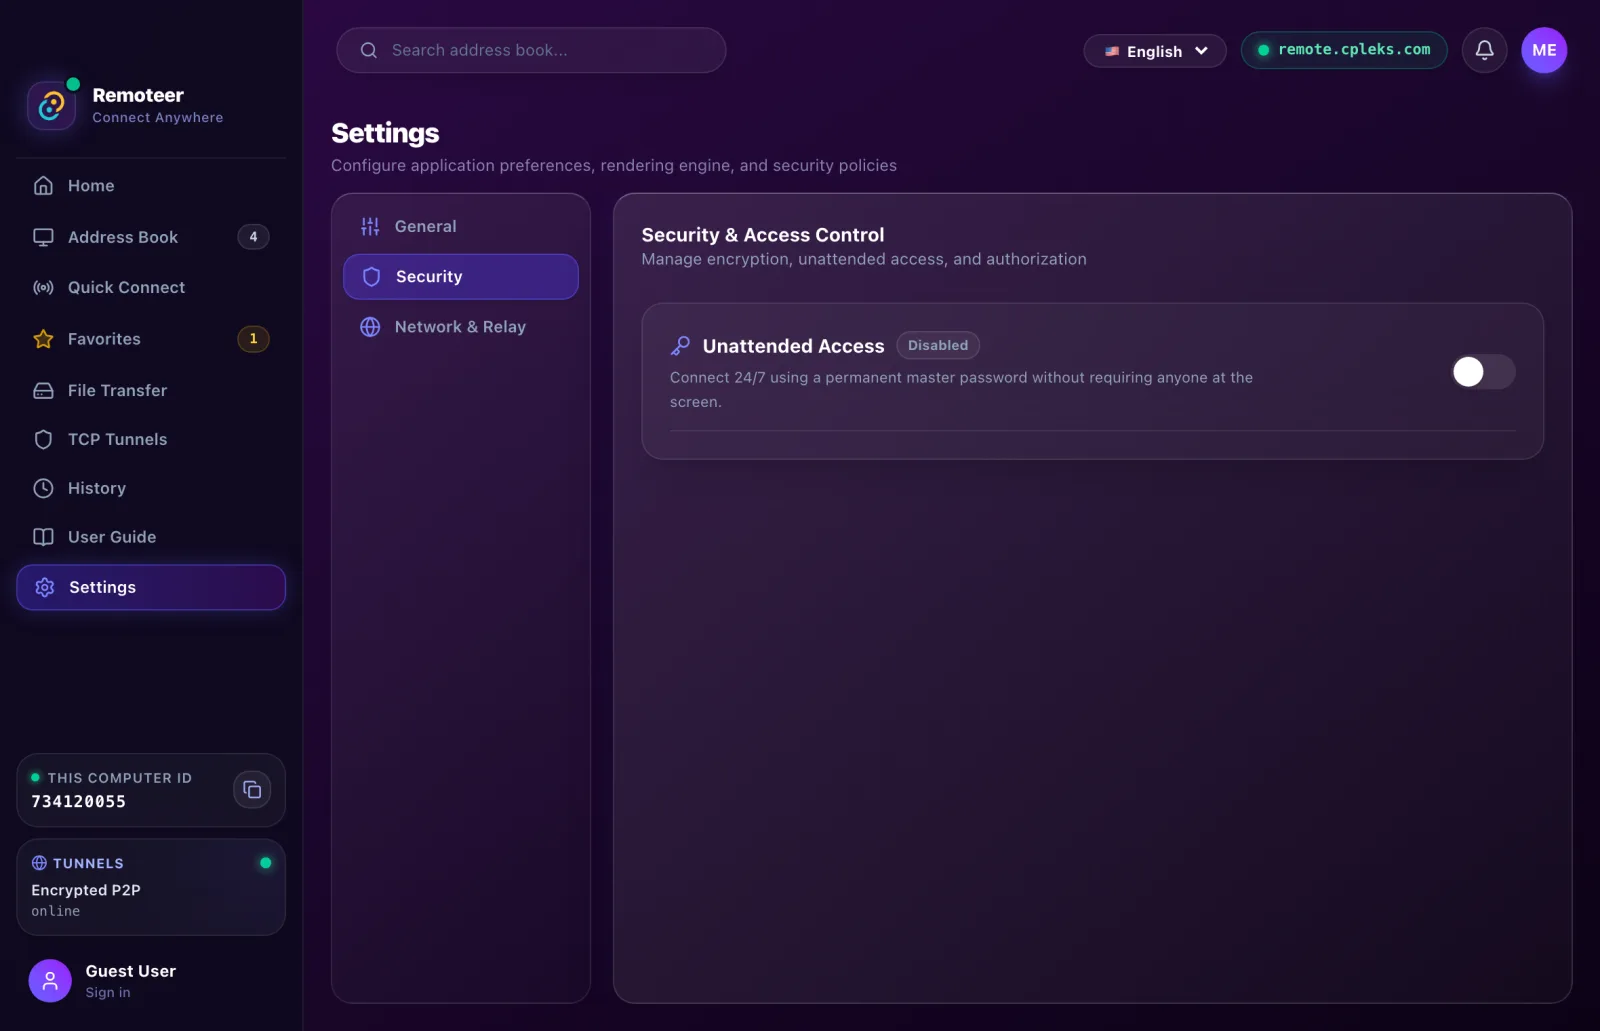Click the US flag icon

coord(1112,51)
